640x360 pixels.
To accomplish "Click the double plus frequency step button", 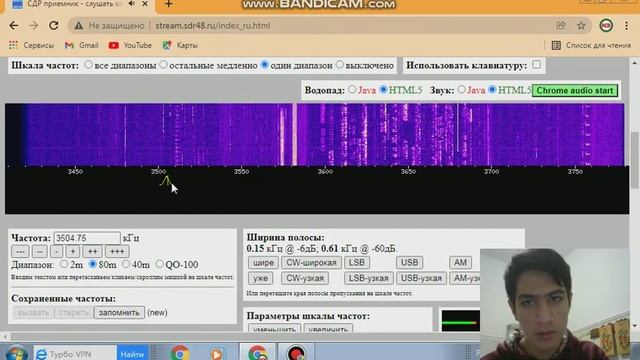I will coord(92,251).
